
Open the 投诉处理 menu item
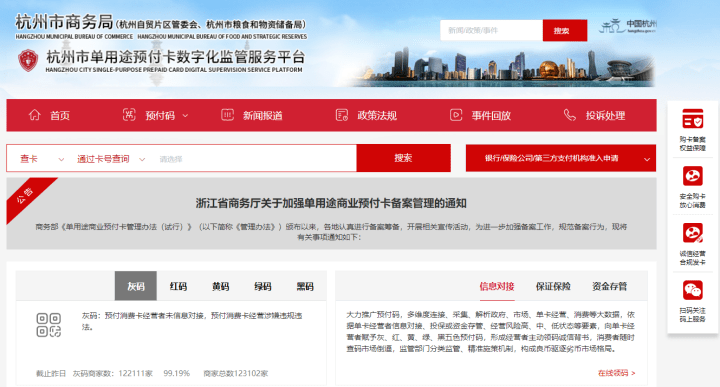coord(605,116)
